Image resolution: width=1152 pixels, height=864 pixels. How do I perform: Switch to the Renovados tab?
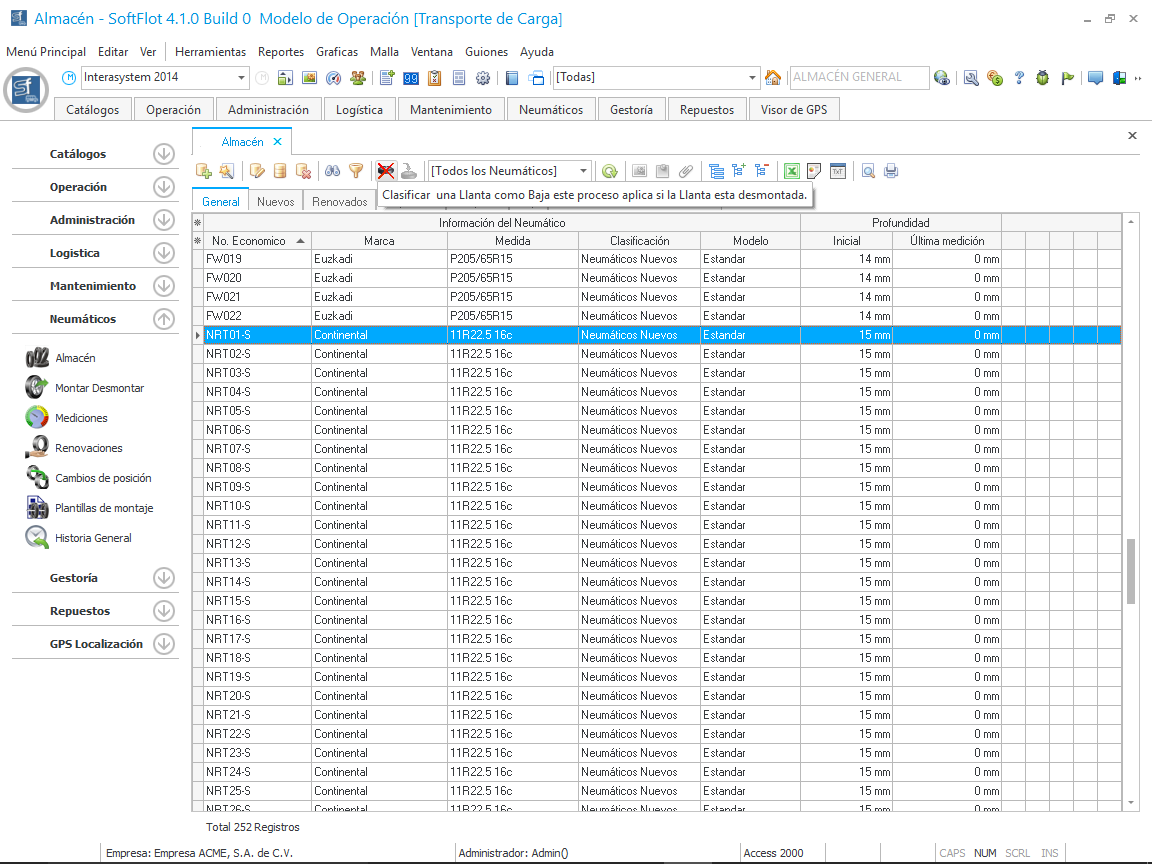(339, 201)
